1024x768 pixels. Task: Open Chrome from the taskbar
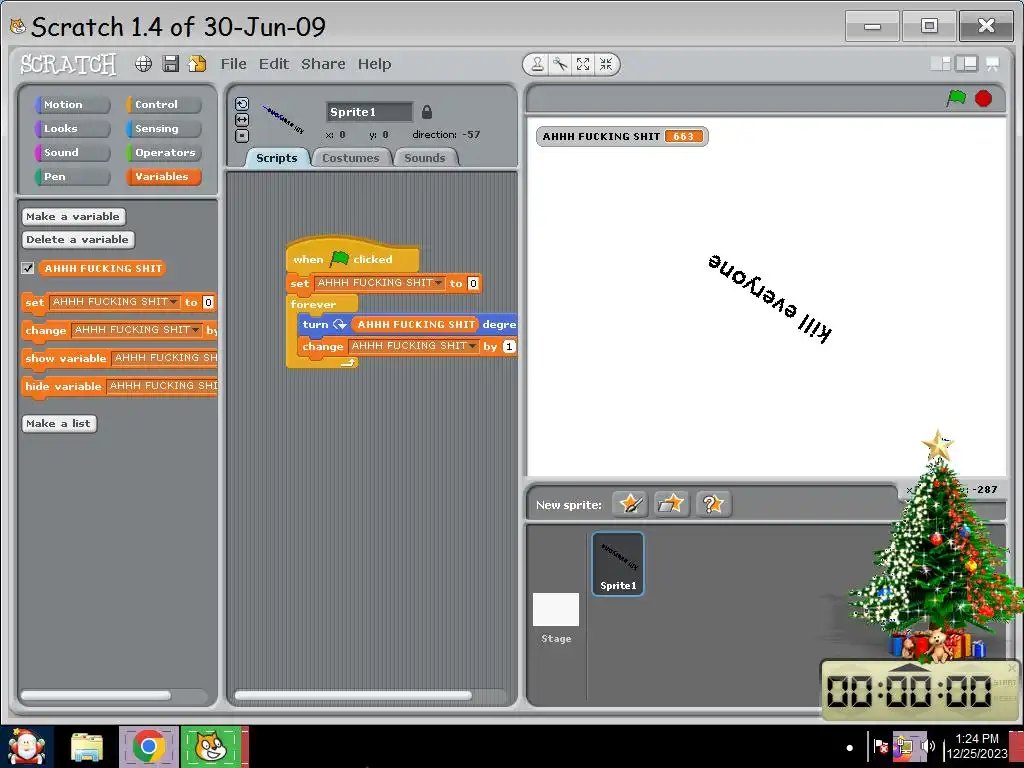(149, 747)
